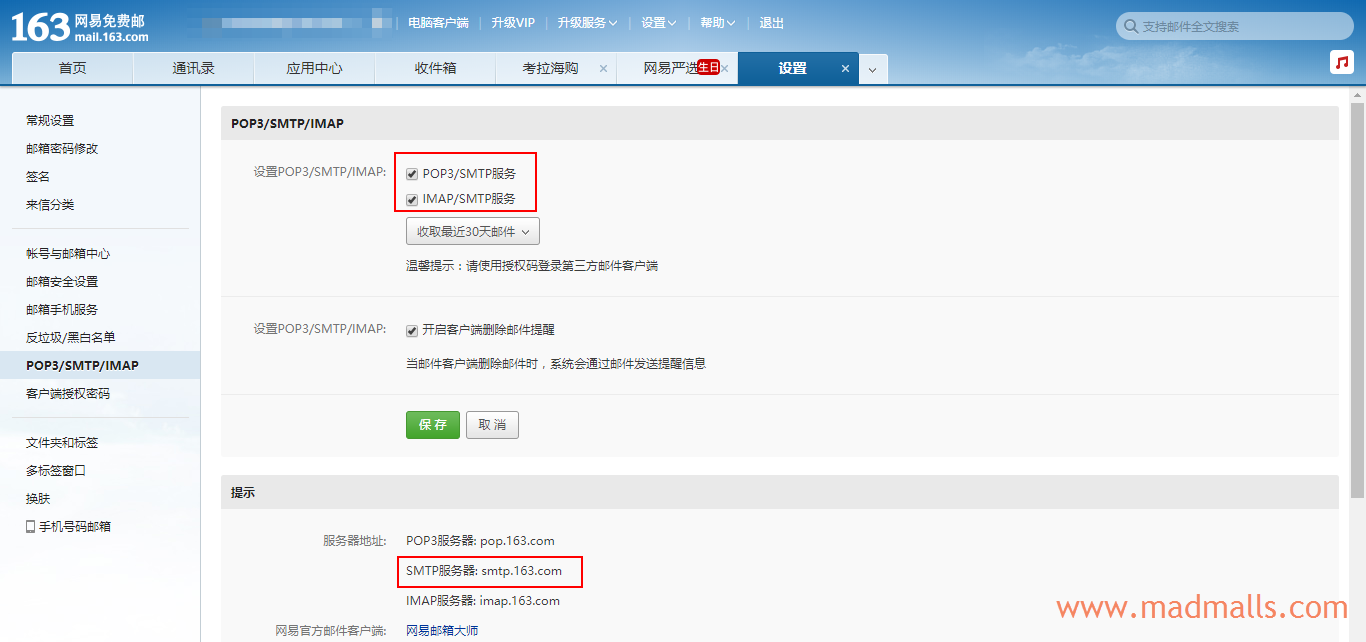Select 换肤 in the left sidebar
Image resolution: width=1366 pixels, height=642 pixels.
tap(37, 497)
